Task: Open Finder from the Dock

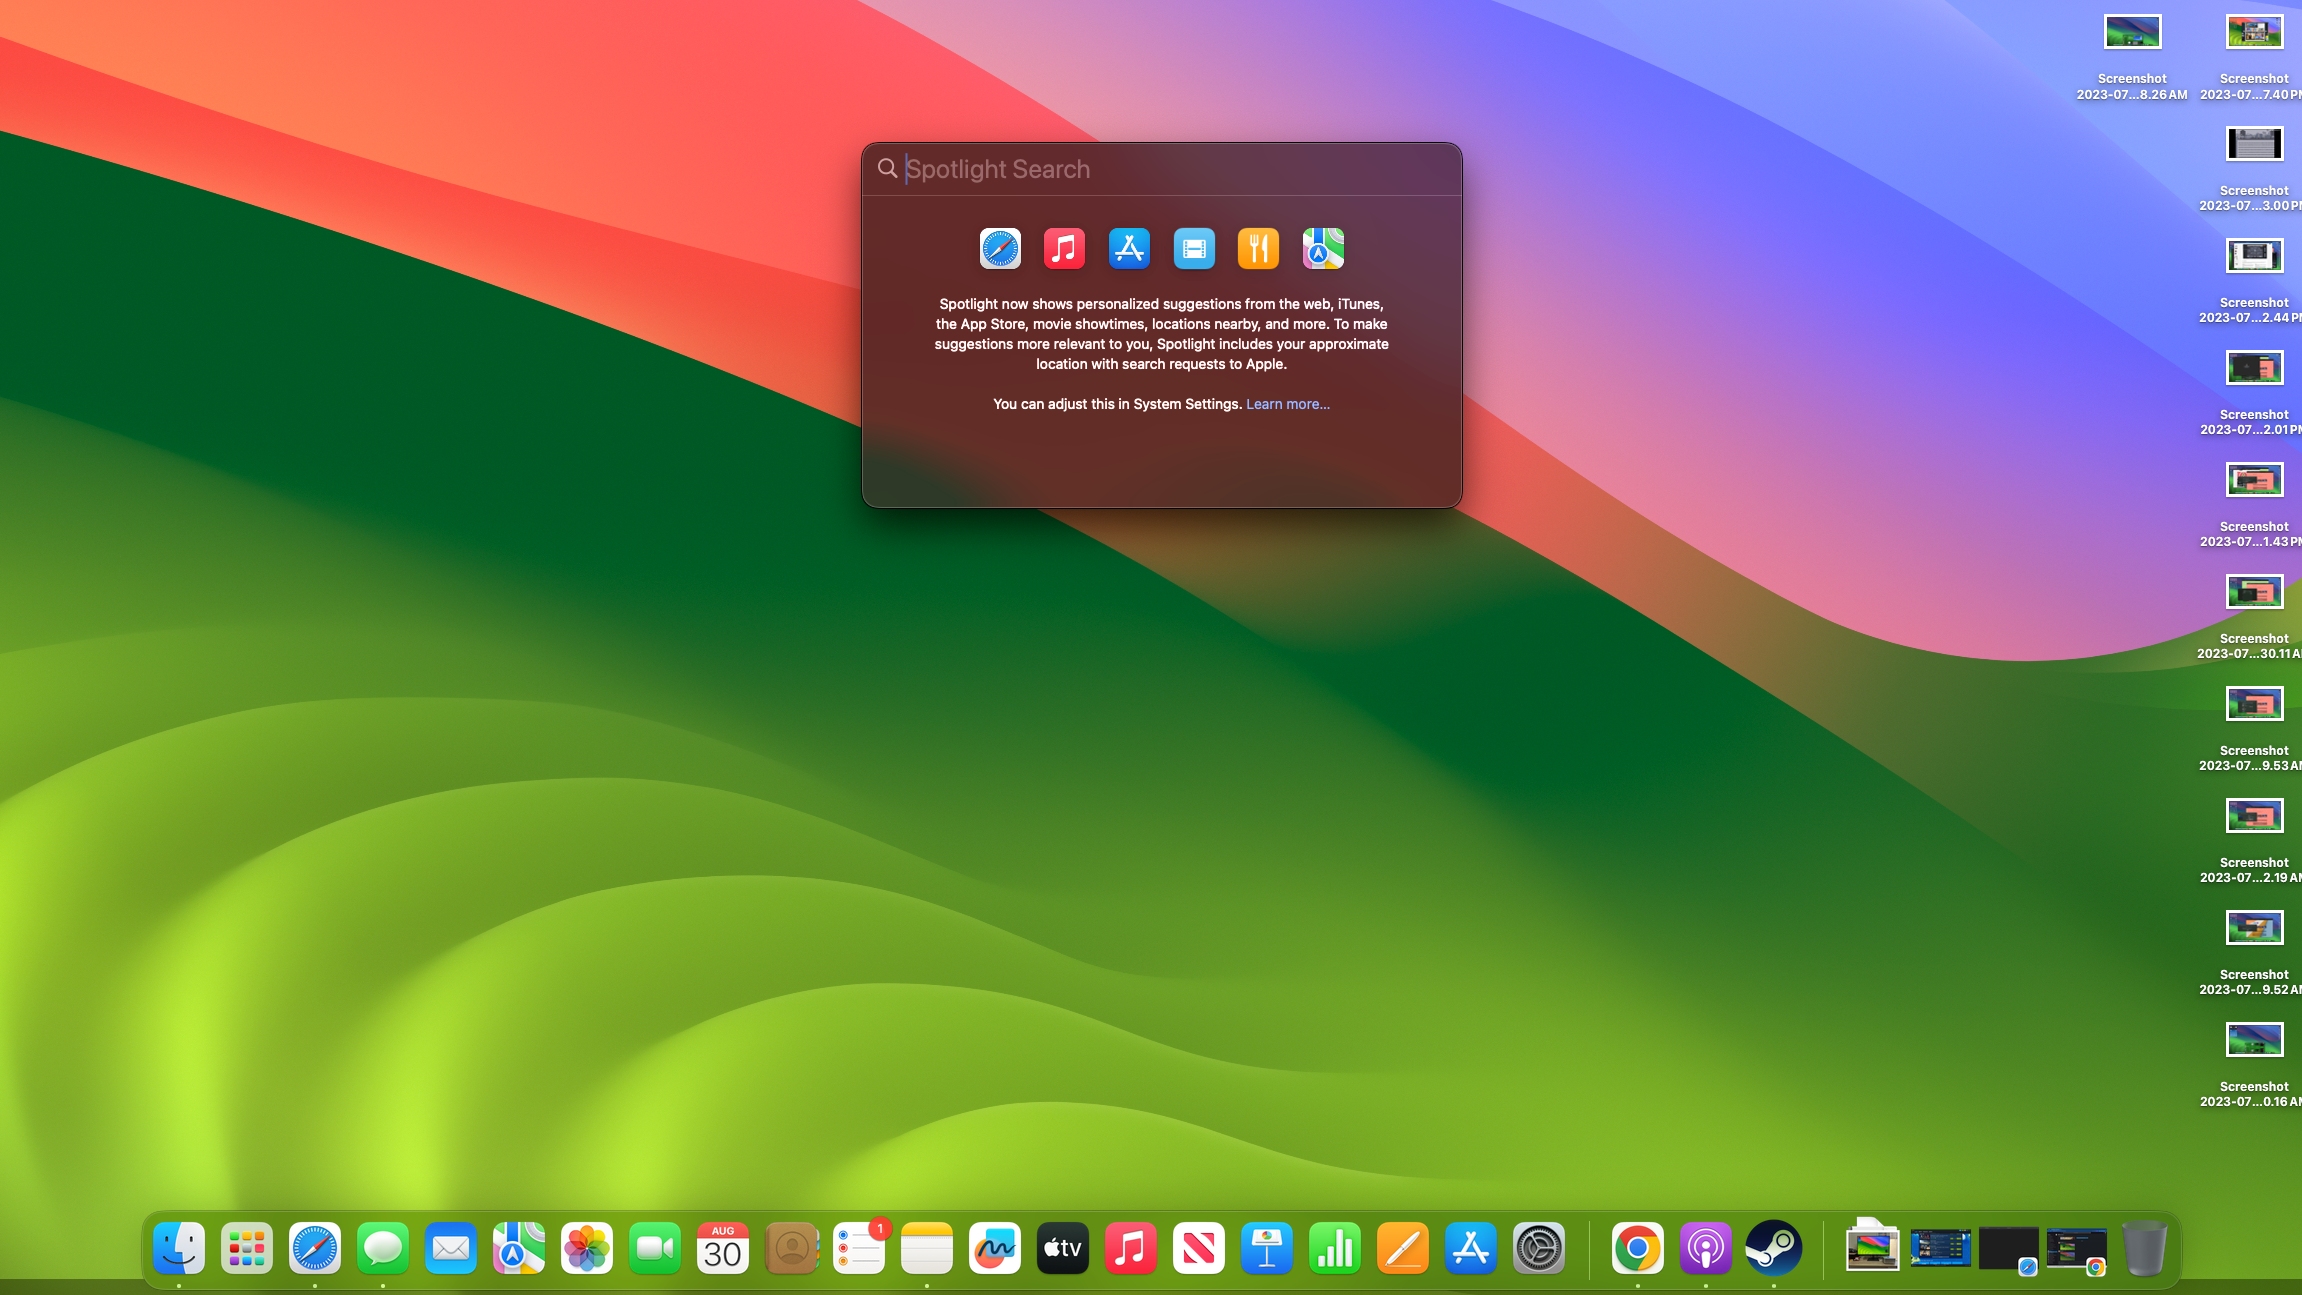Action: click(x=179, y=1248)
